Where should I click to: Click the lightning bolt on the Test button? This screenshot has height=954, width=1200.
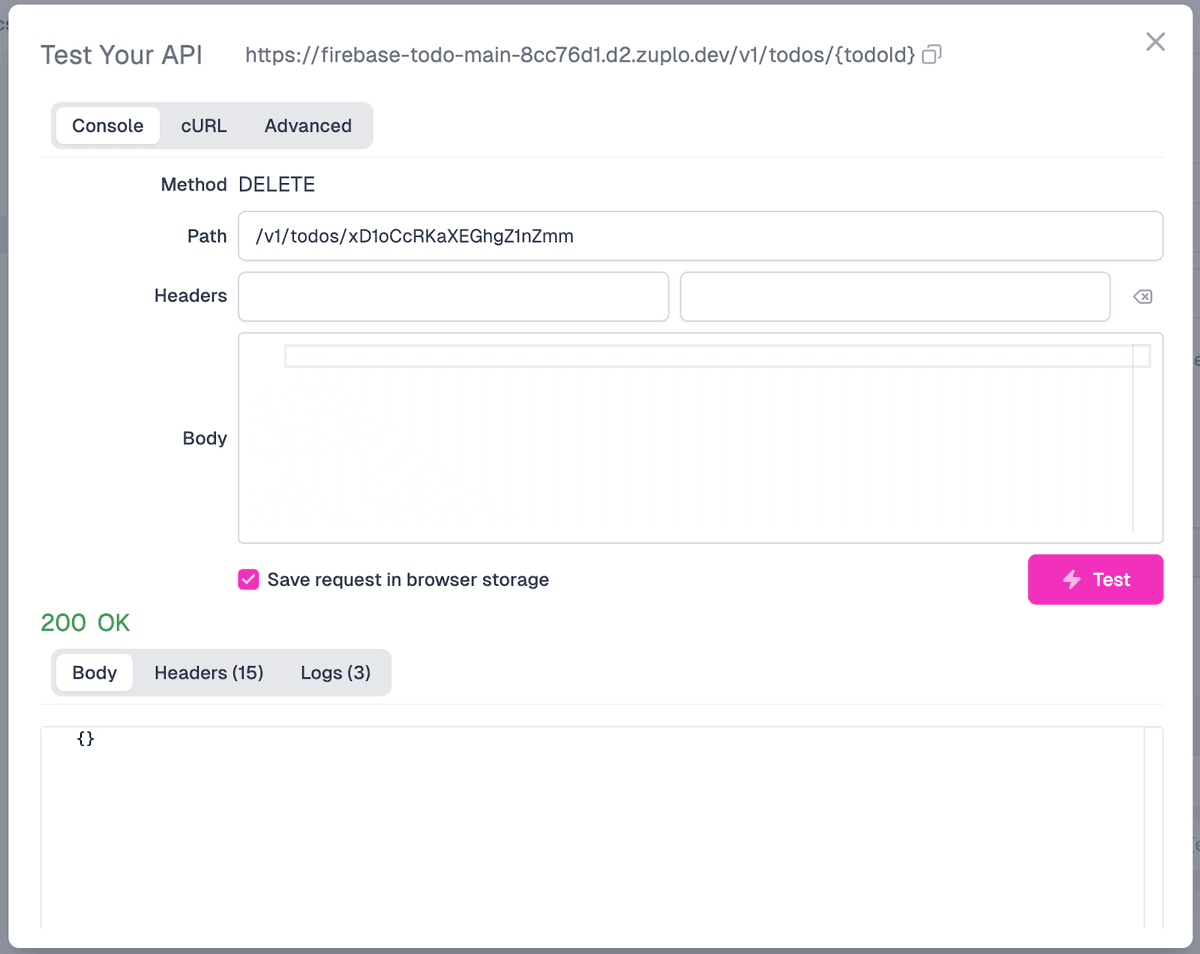click(x=1071, y=579)
